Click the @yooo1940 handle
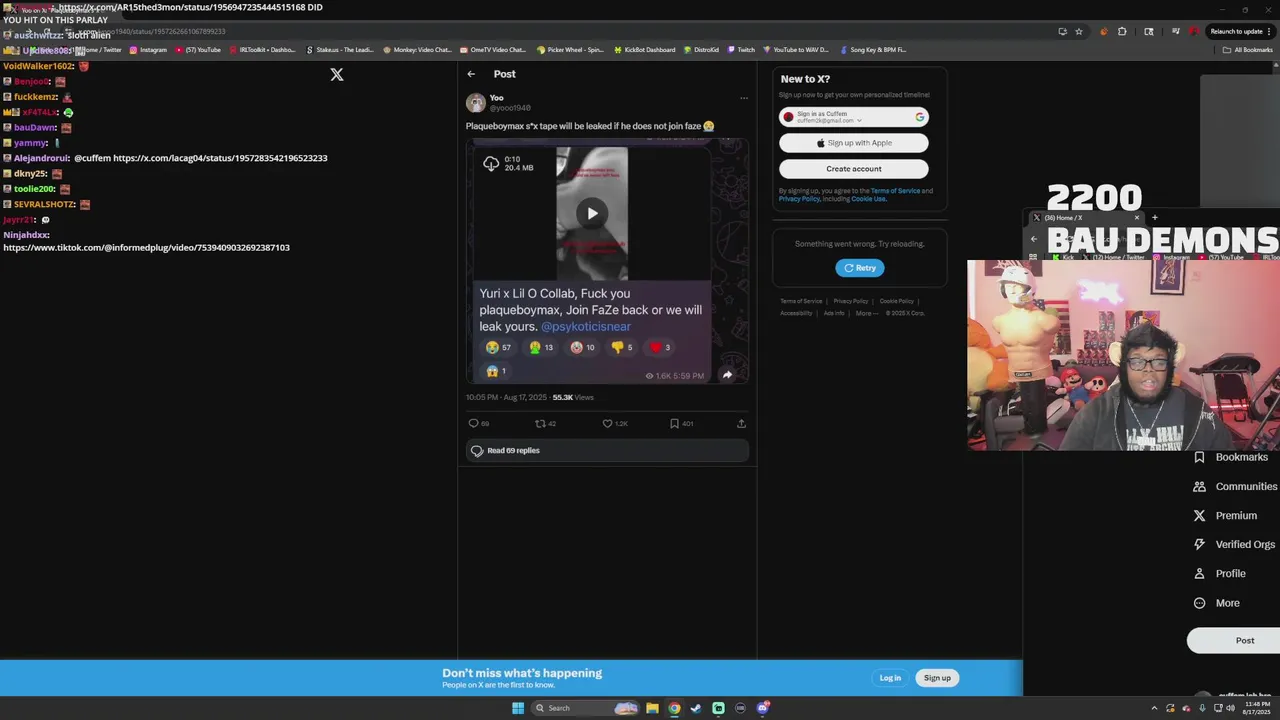1280x720 pixels. click(x=510, y=108)
